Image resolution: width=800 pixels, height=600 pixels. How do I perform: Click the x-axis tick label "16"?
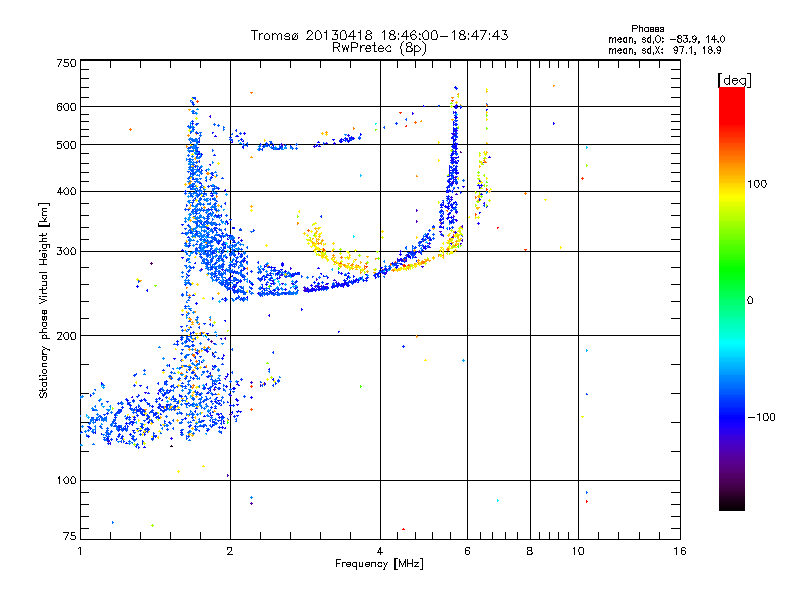(680, 551)
